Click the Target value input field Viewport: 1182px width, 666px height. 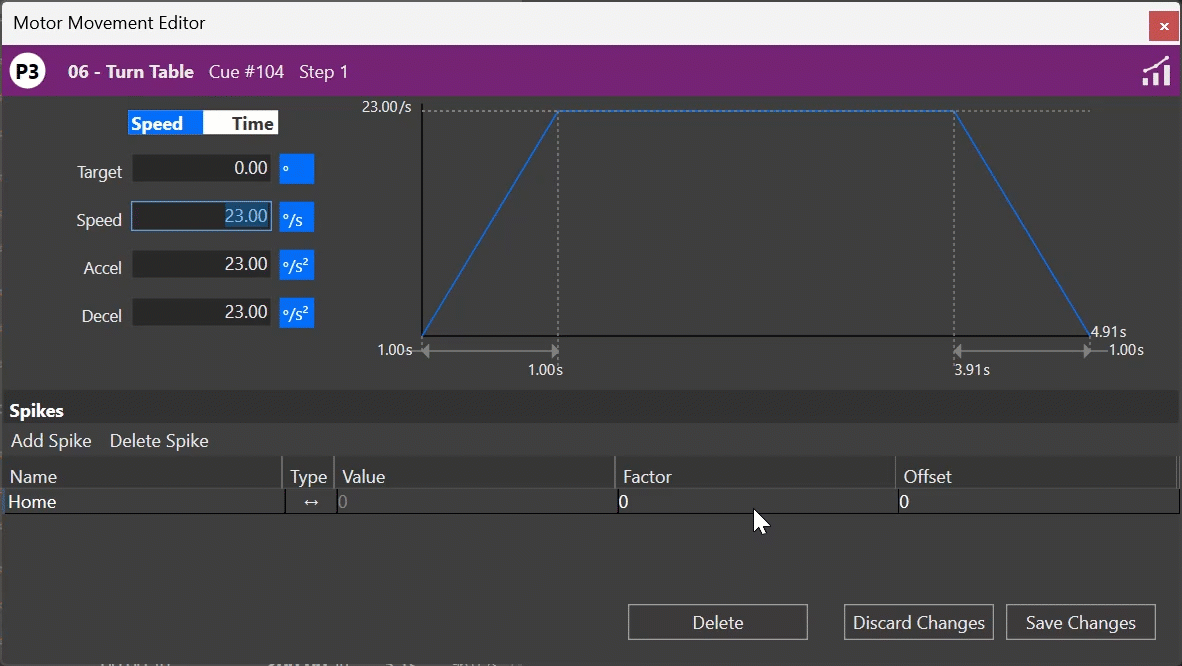coord(200,169)
